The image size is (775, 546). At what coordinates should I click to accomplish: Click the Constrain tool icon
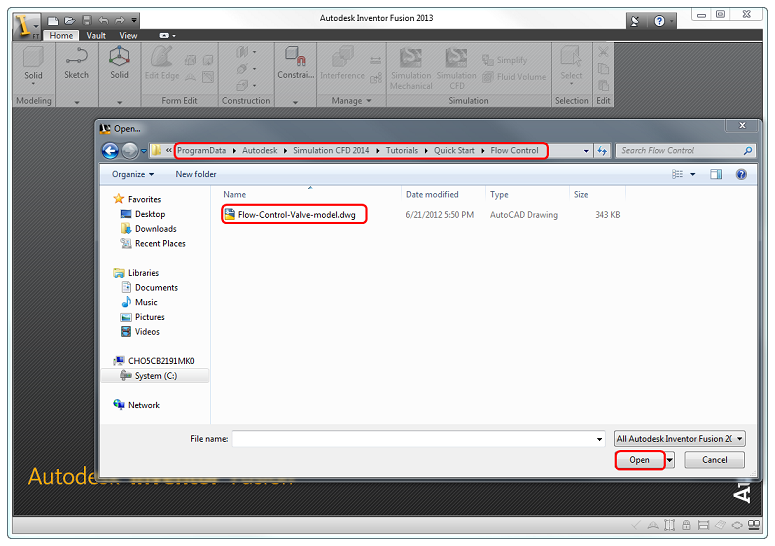(296, 63)
